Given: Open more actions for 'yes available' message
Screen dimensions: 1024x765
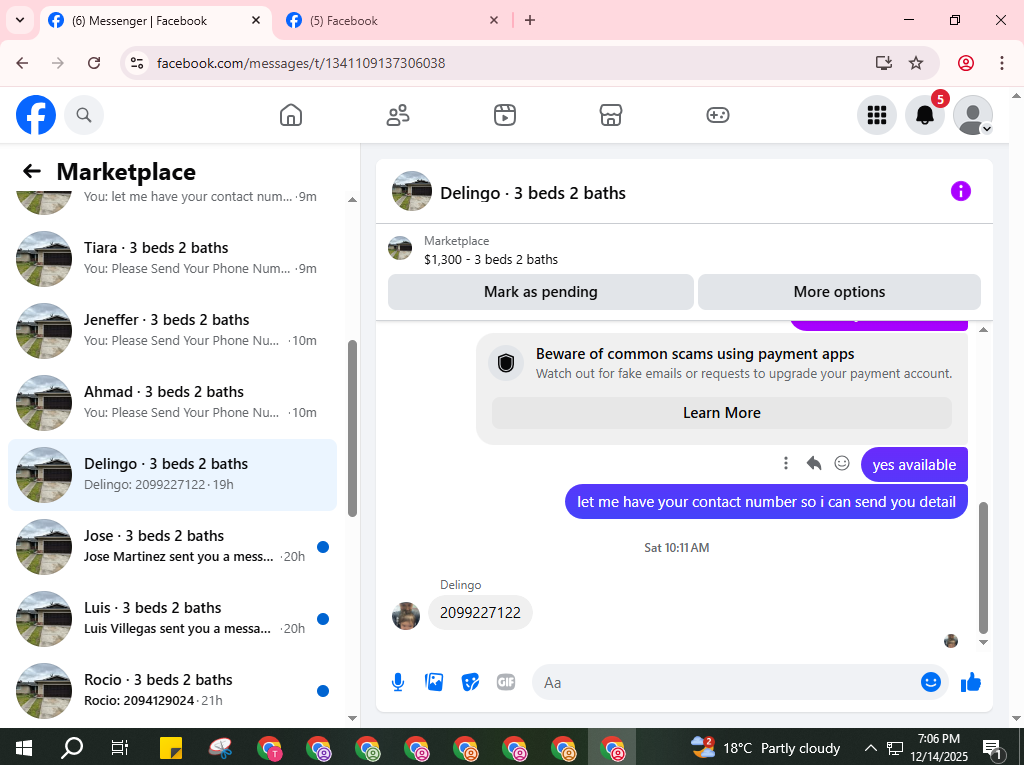Looking at the screenshot, I should (786, 463).
